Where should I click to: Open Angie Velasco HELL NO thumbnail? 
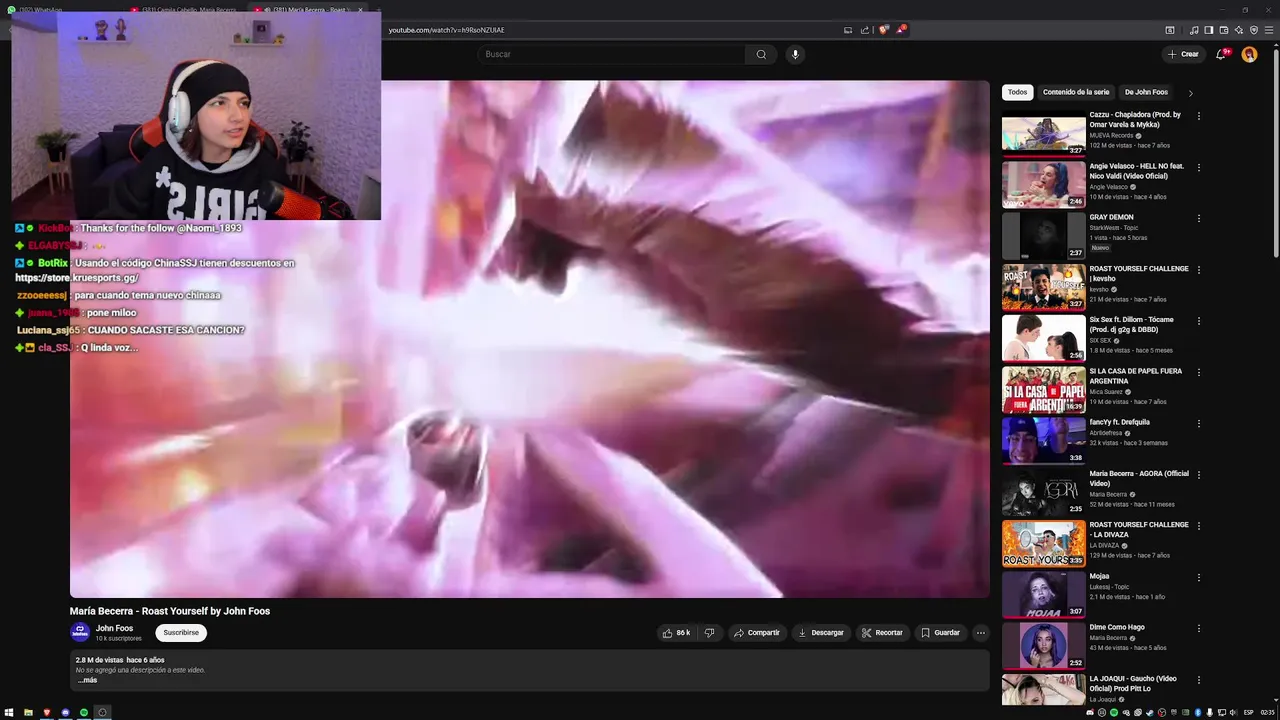pyautogui.click(x=1043, y=186)
